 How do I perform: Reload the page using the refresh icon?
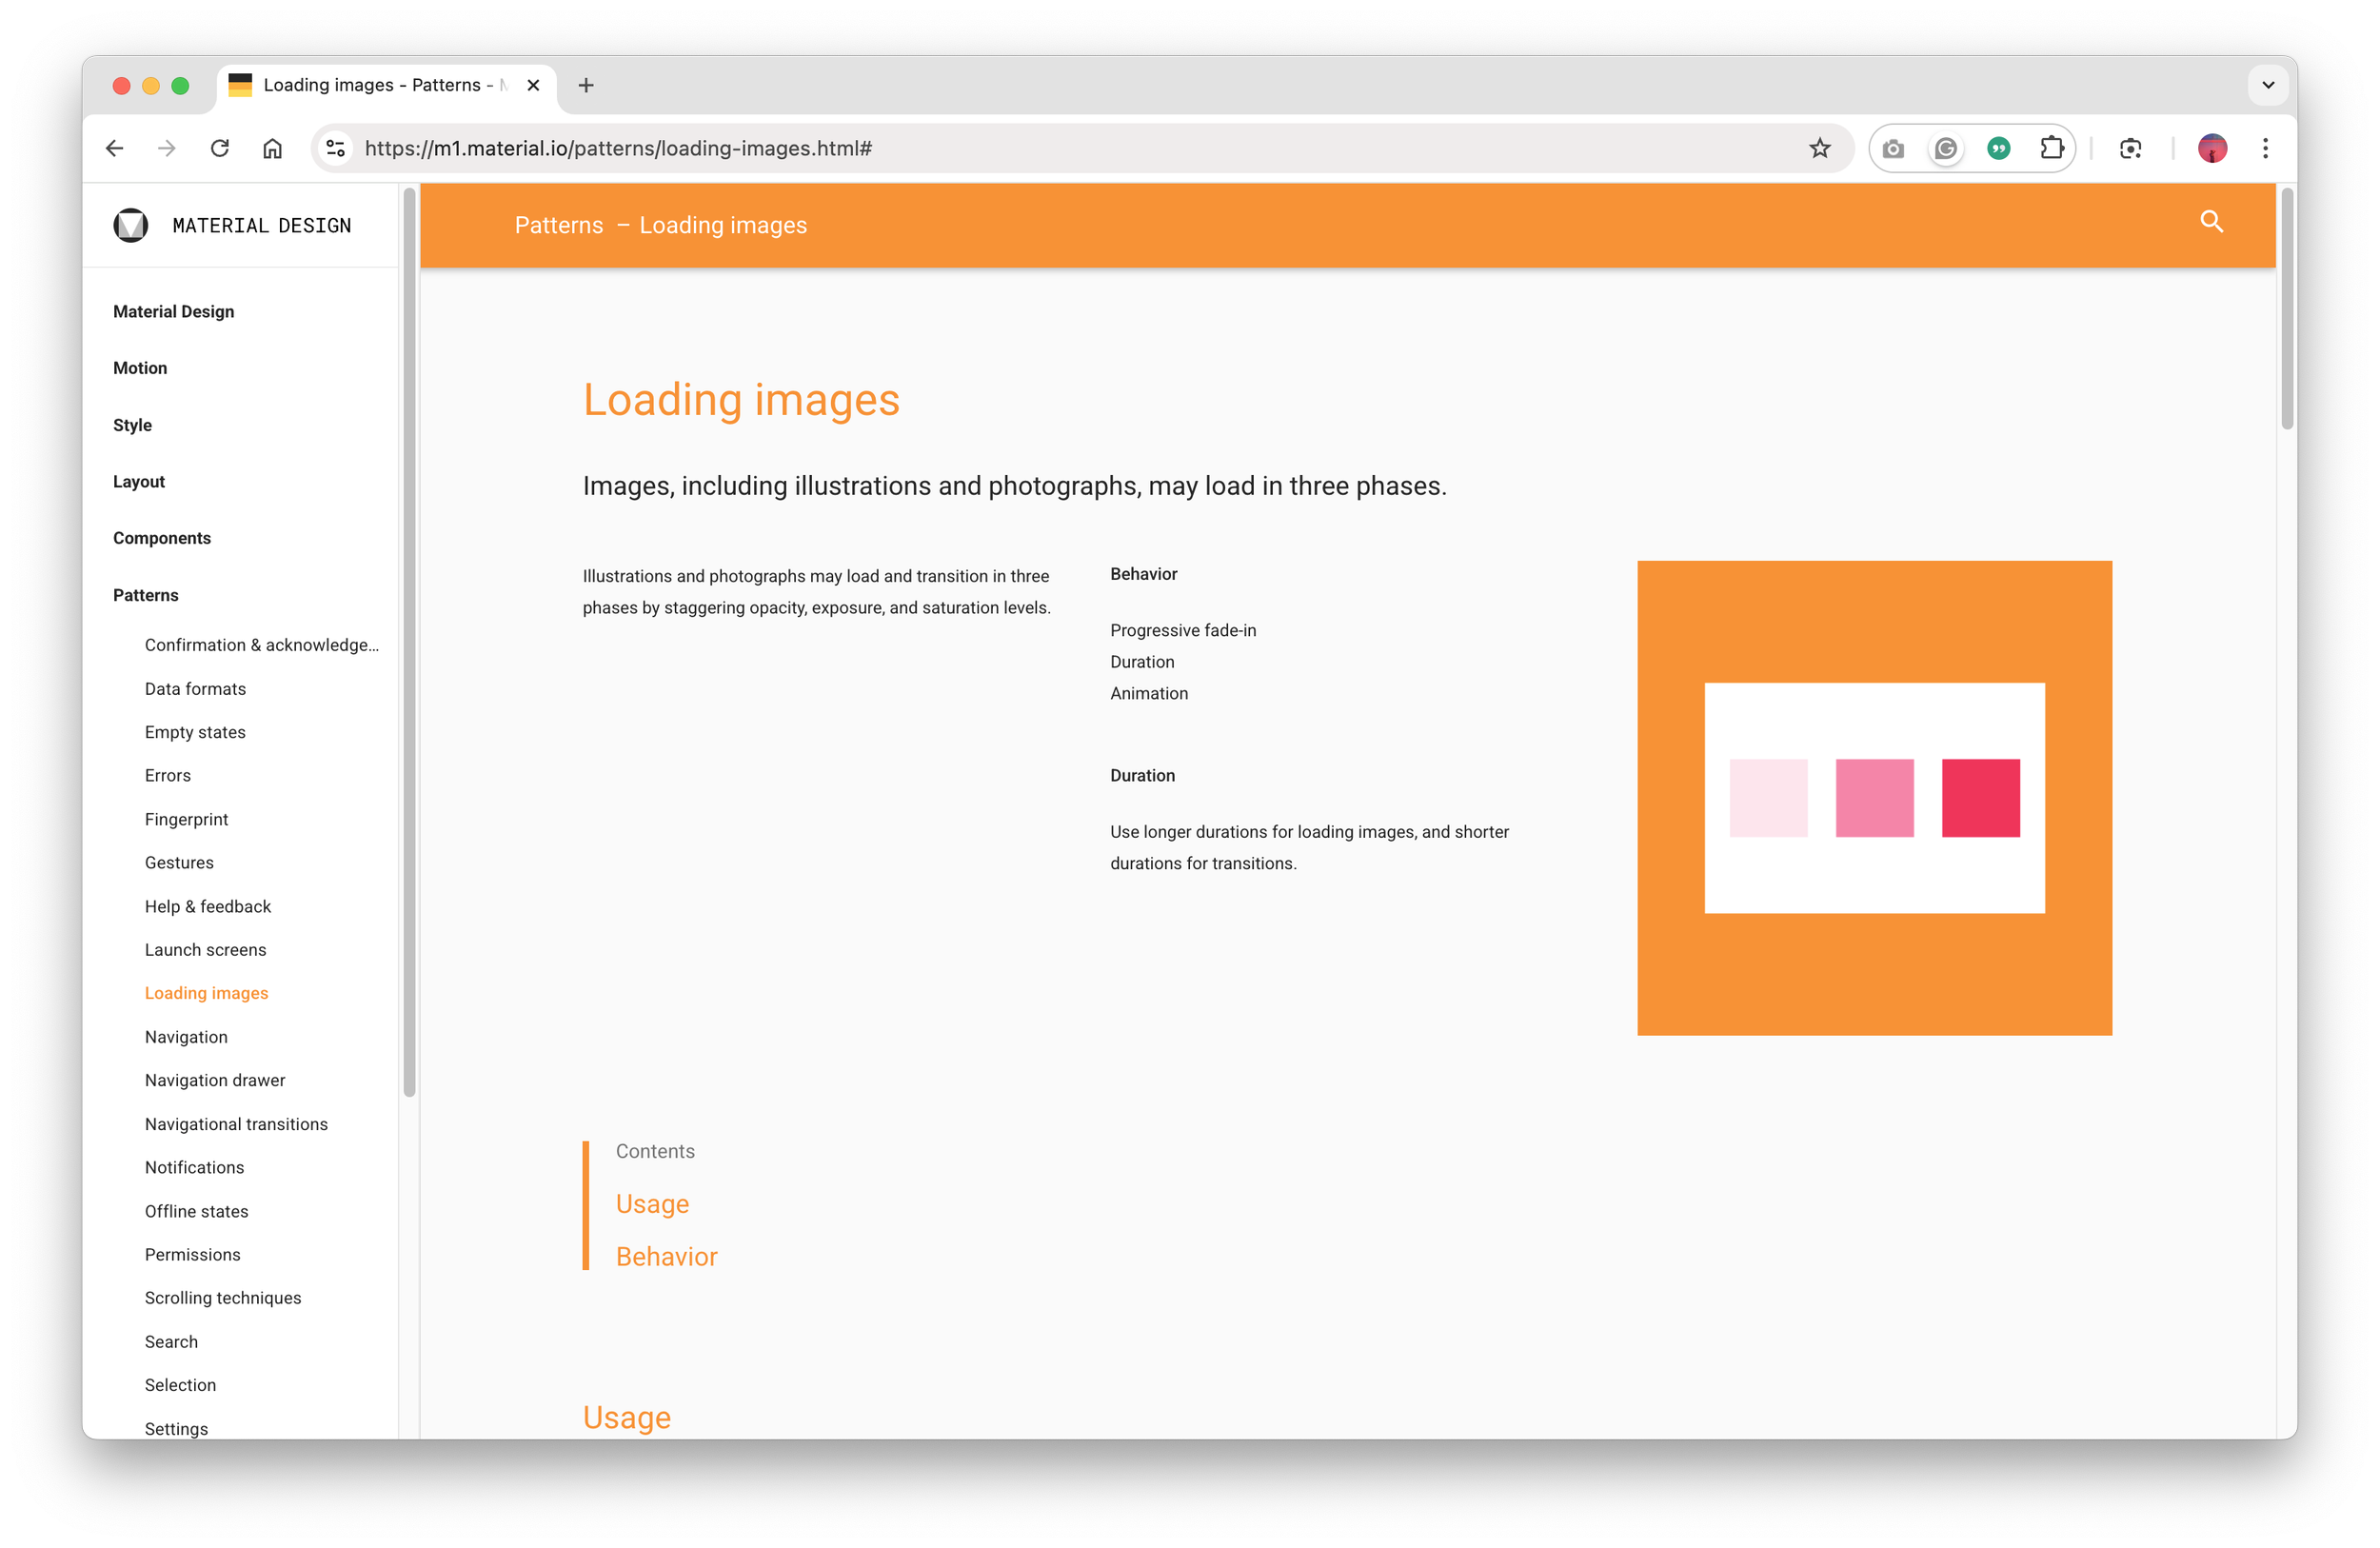220,148
